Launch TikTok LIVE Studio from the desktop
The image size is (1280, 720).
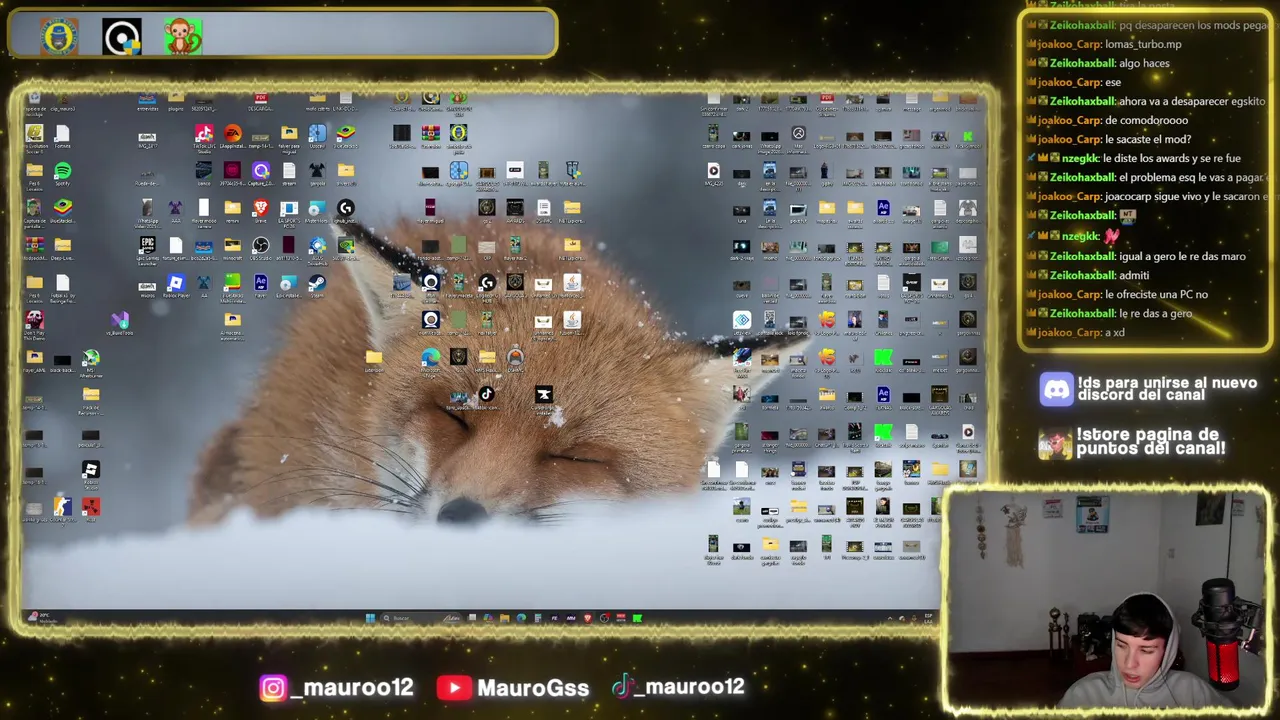tap(204, 133)
